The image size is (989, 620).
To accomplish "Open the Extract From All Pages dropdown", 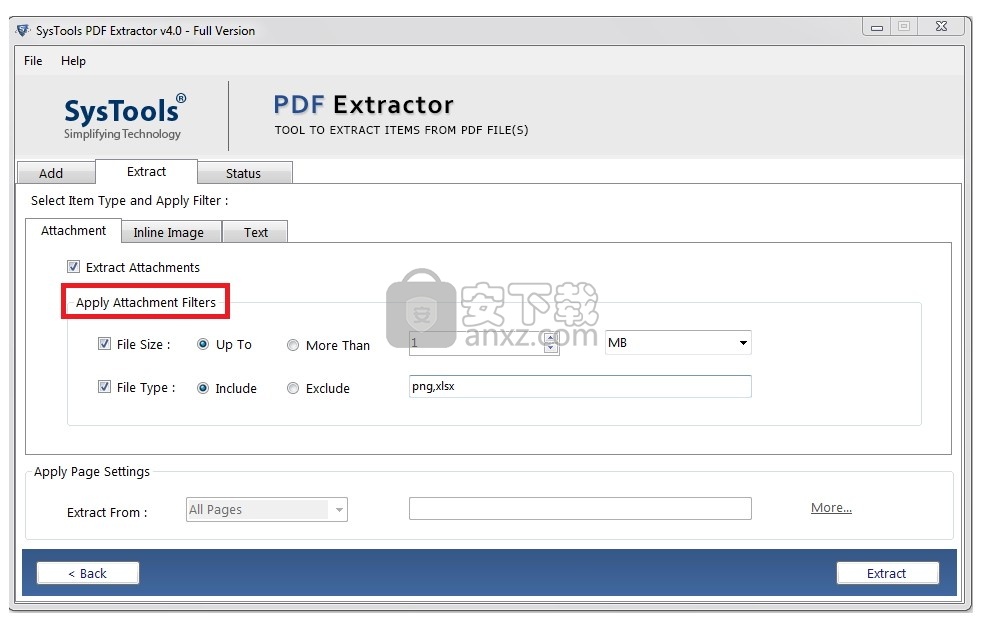I will tap(267, 510).
